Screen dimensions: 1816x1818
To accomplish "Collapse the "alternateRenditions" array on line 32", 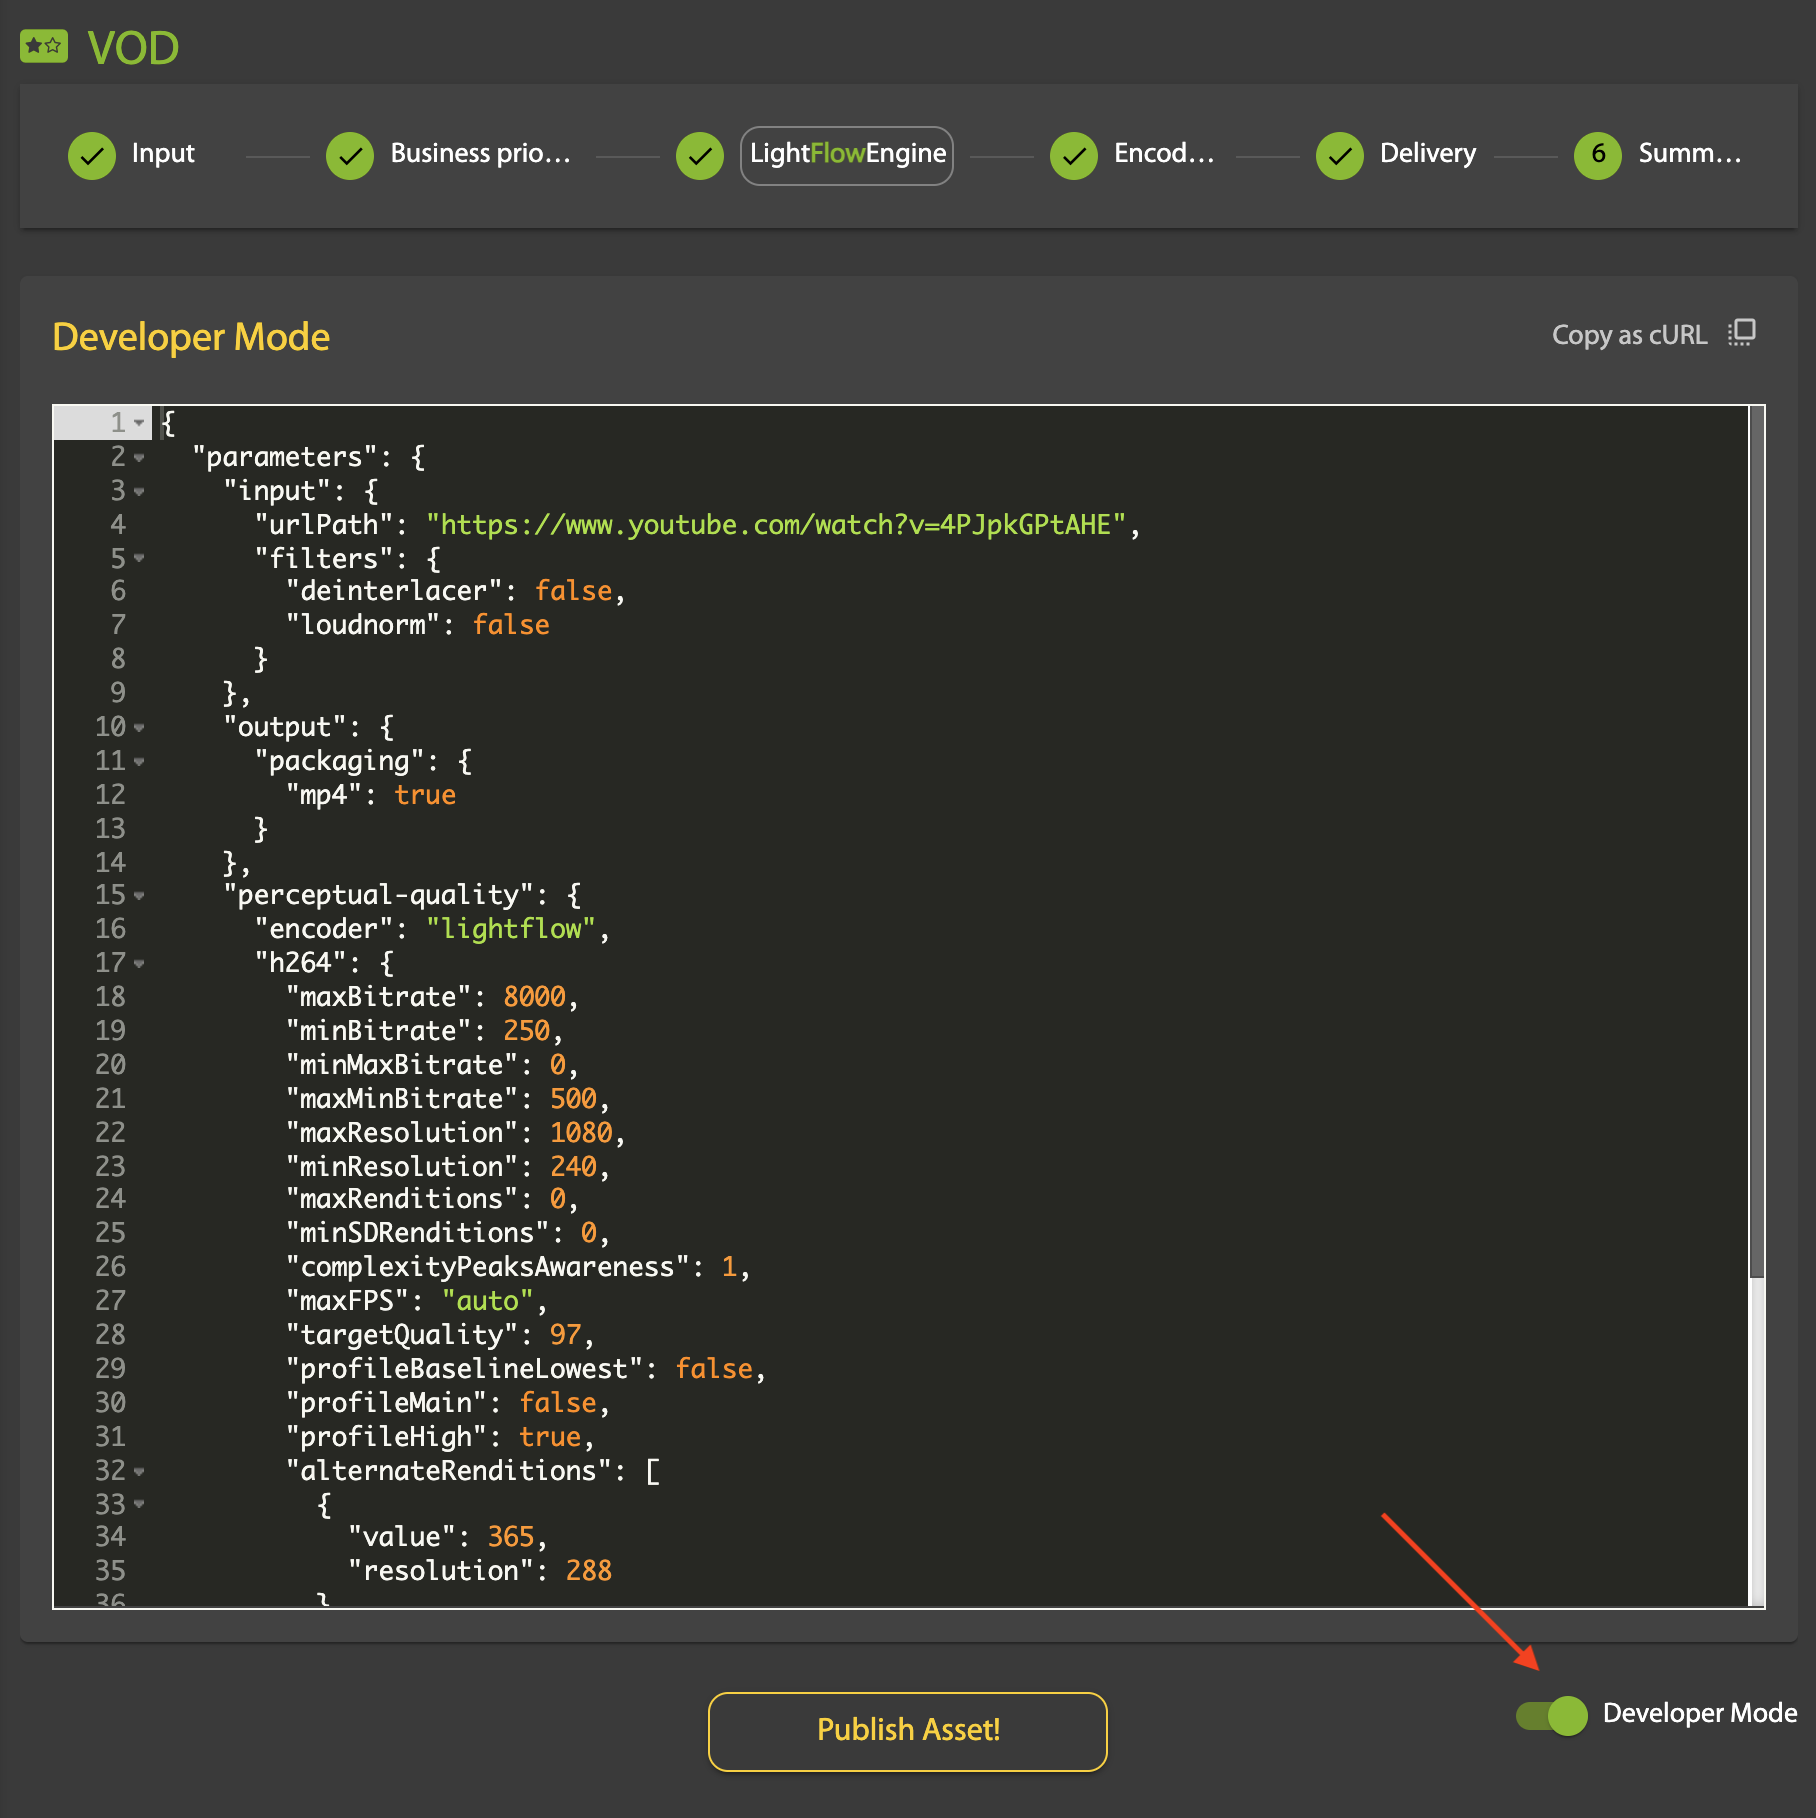I will [139, 1472].
